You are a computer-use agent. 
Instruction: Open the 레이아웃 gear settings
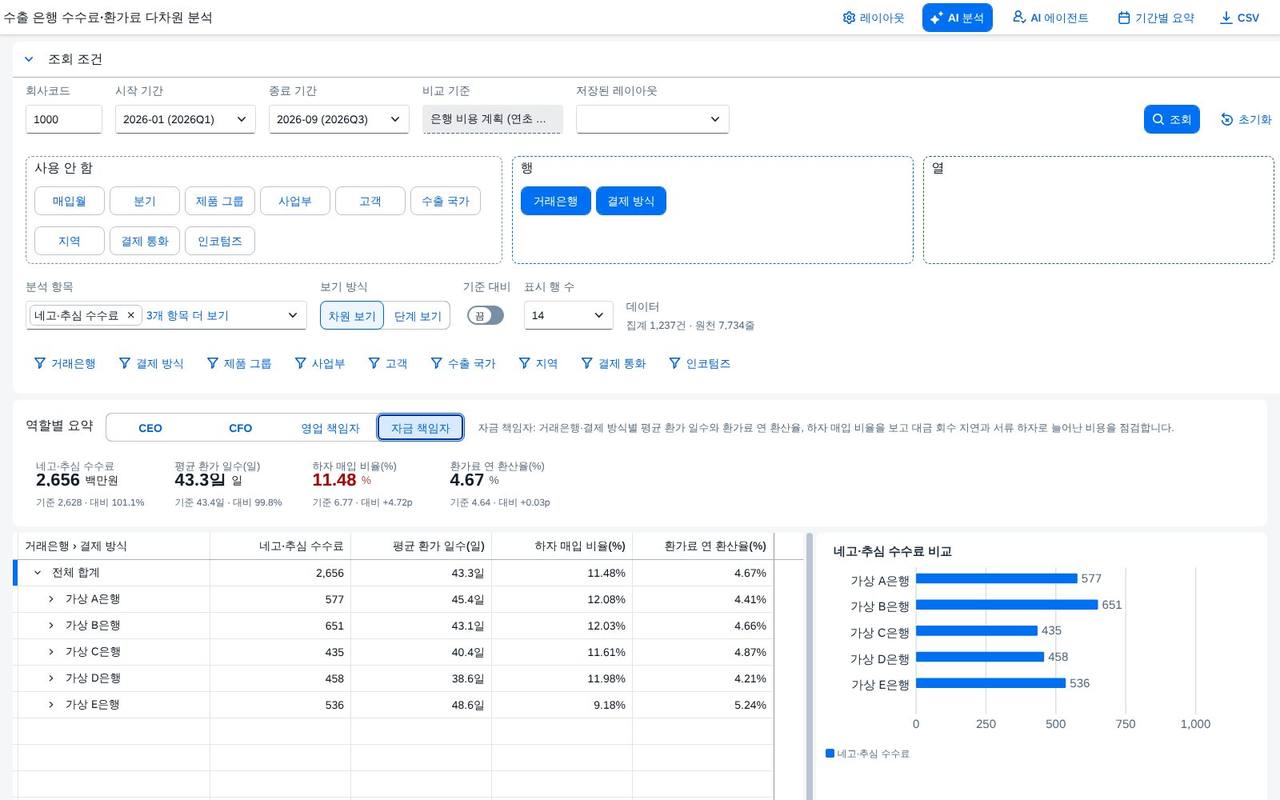coord(873,18)
